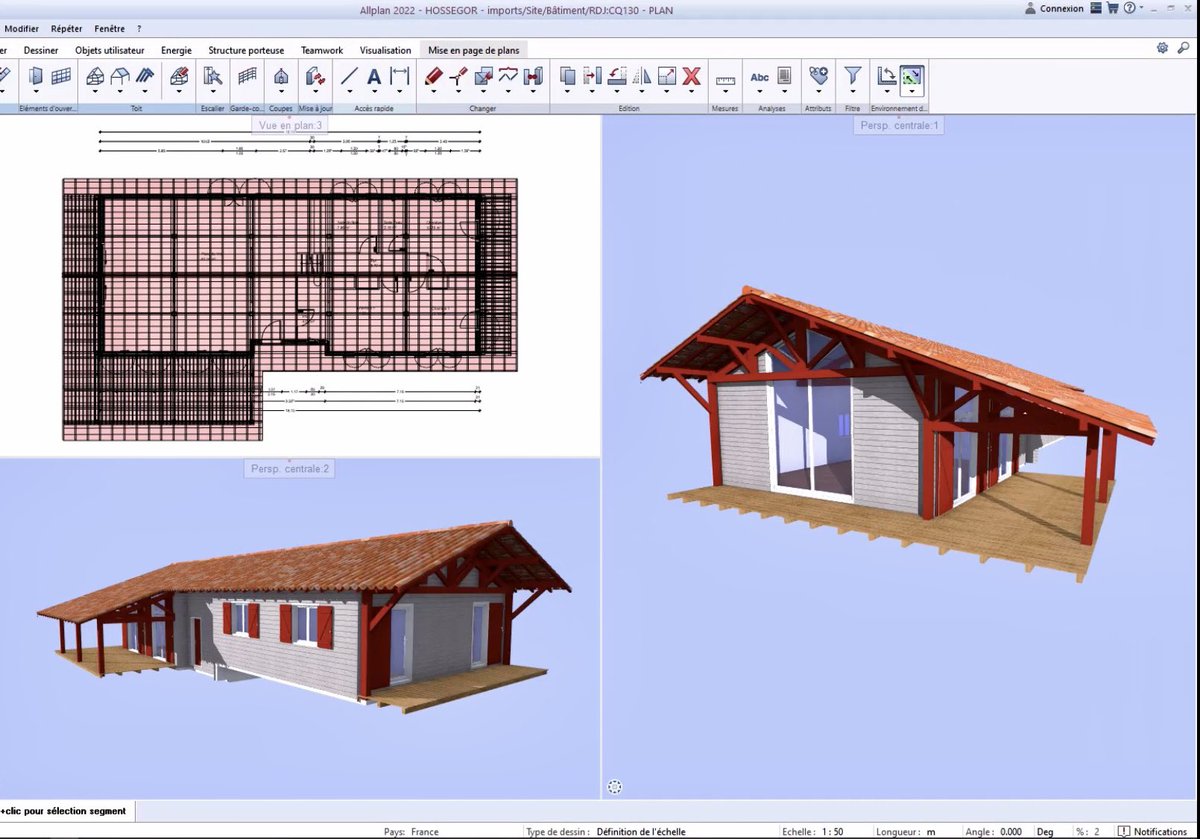The image size is (1200, 839).
Task: Expand dropdown arrow under Delete X icon
Action: point(691,93)
